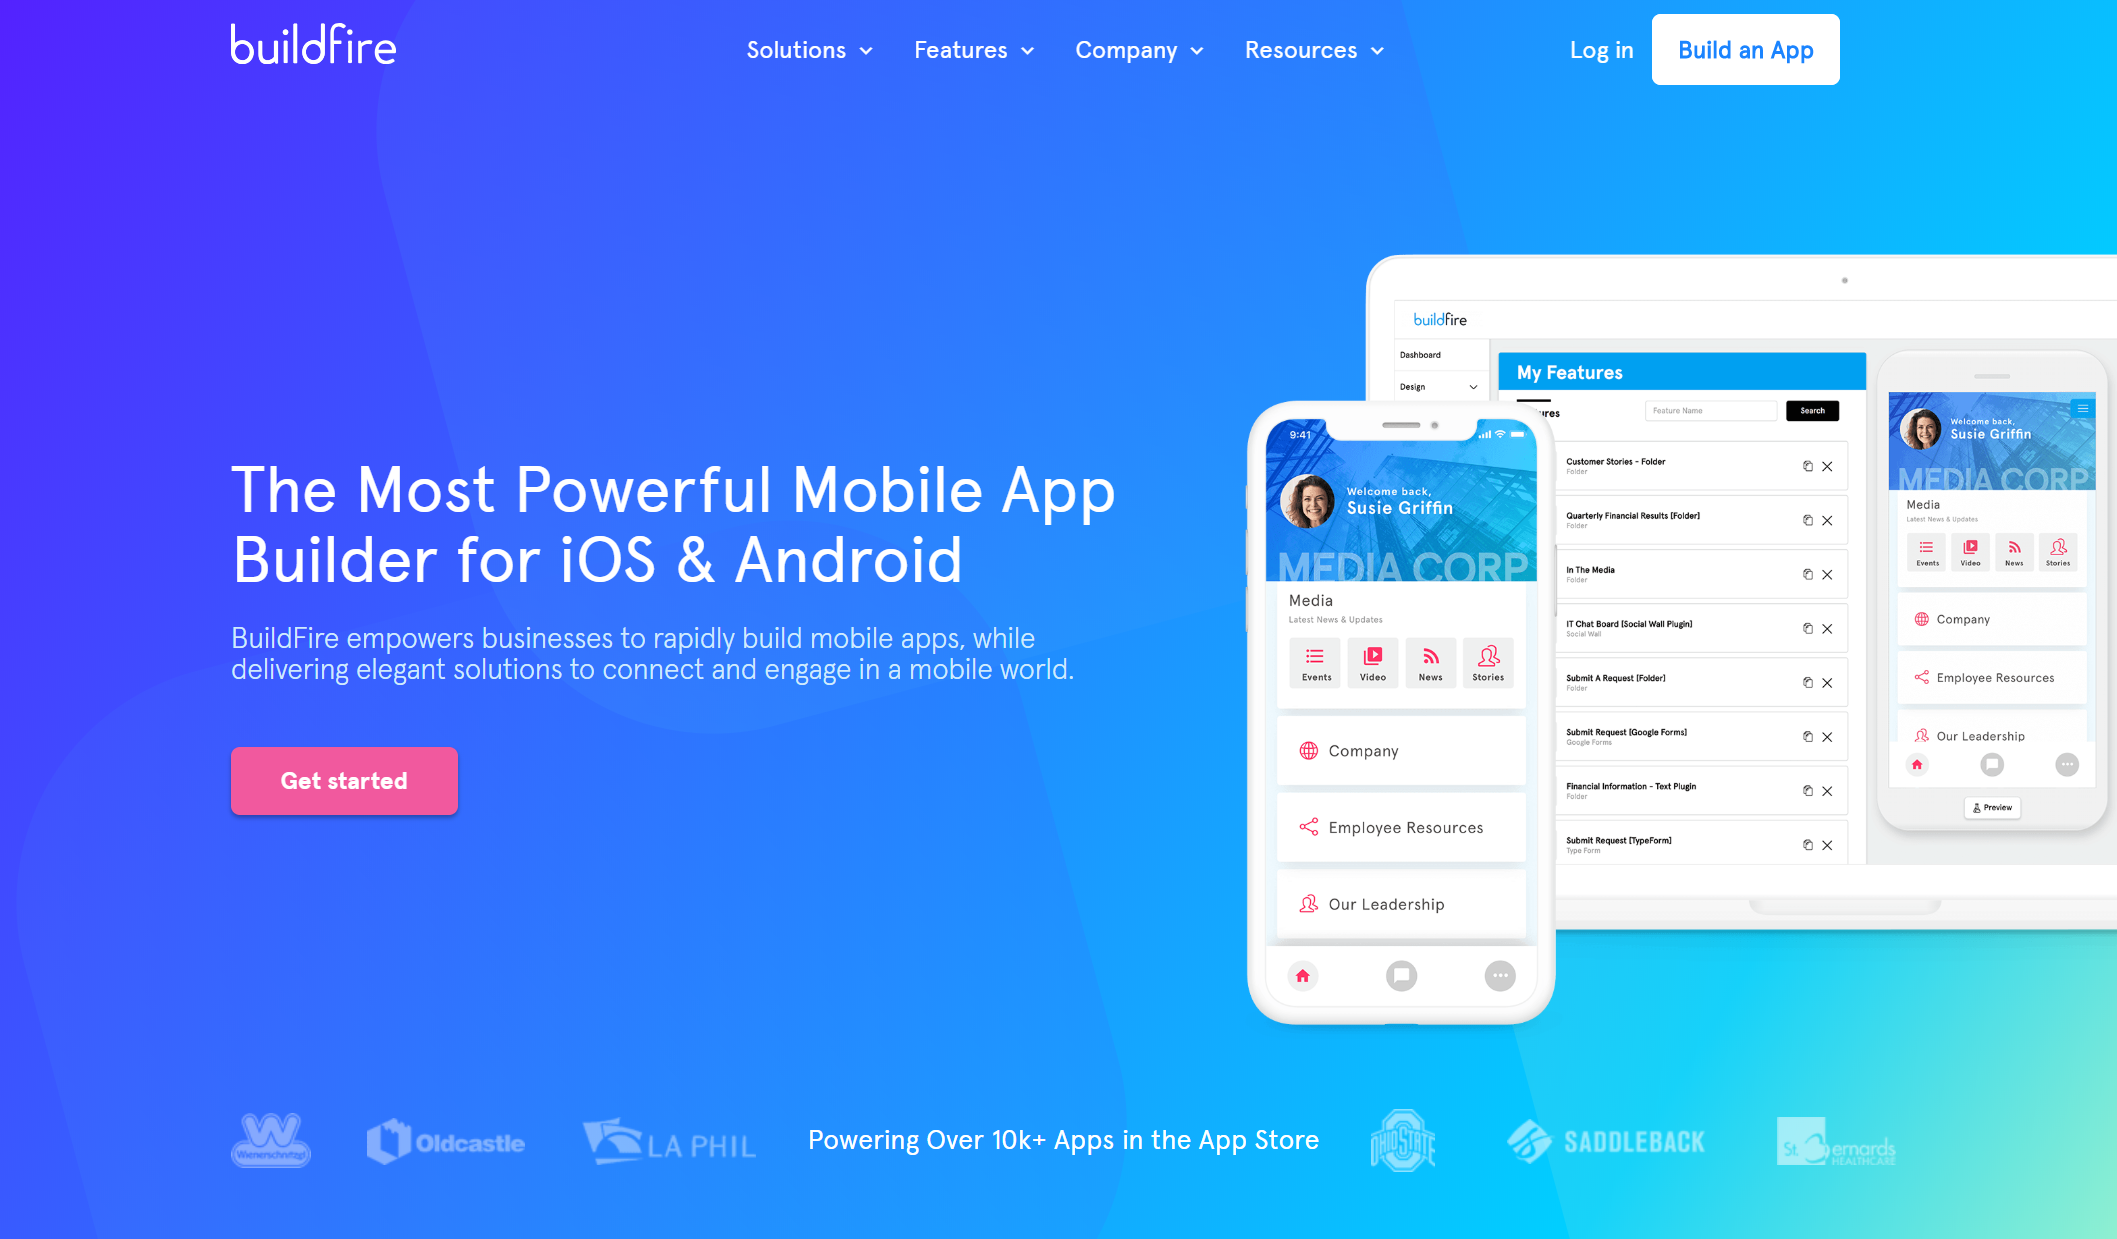Click the Company menu icon in app
Image resolution: width=2117 pixels, height=1239 pixels.
tap(1305, 751)
